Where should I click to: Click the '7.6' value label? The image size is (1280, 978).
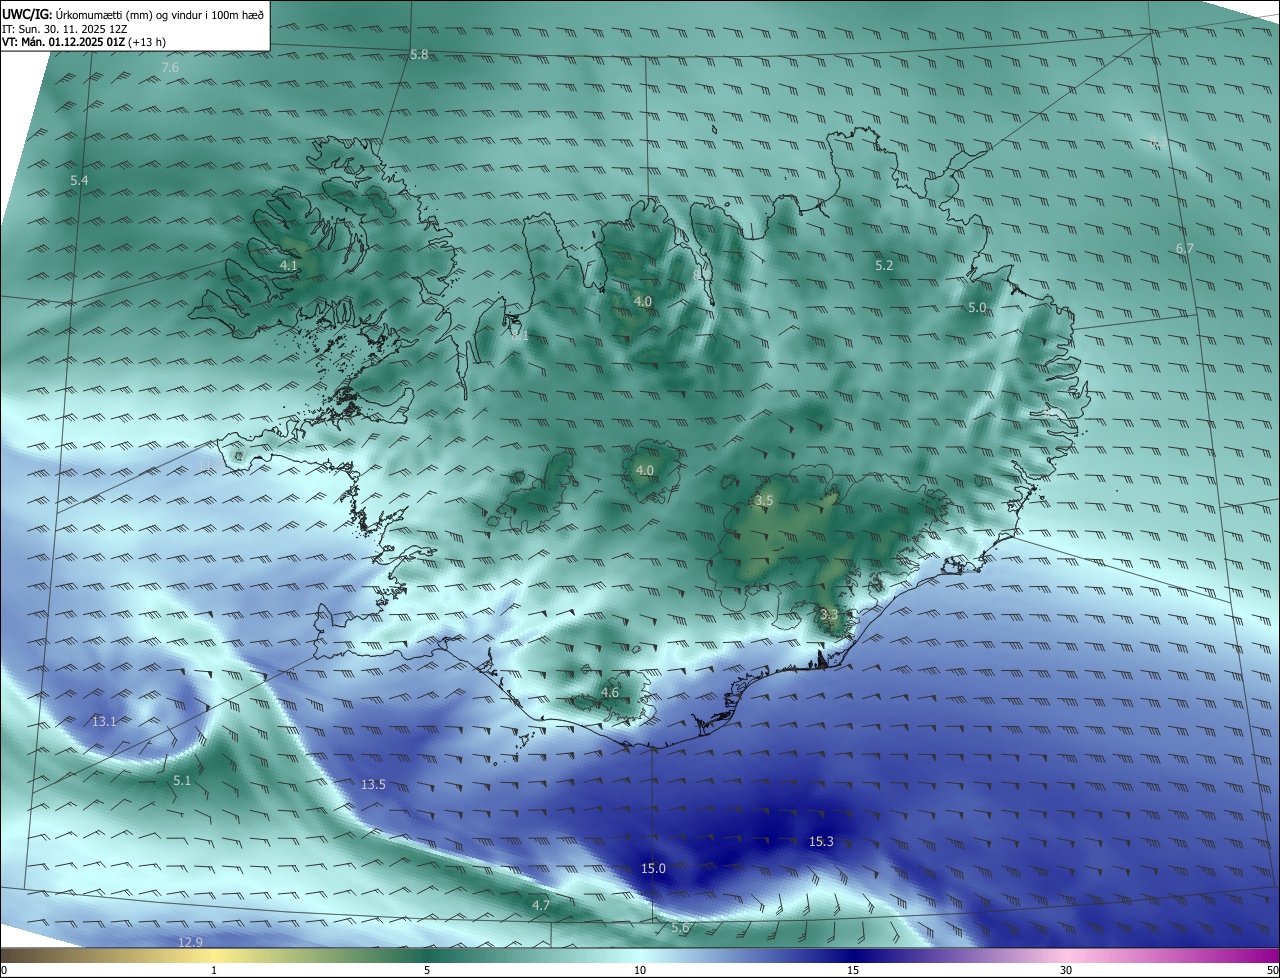tap(170, 67)
